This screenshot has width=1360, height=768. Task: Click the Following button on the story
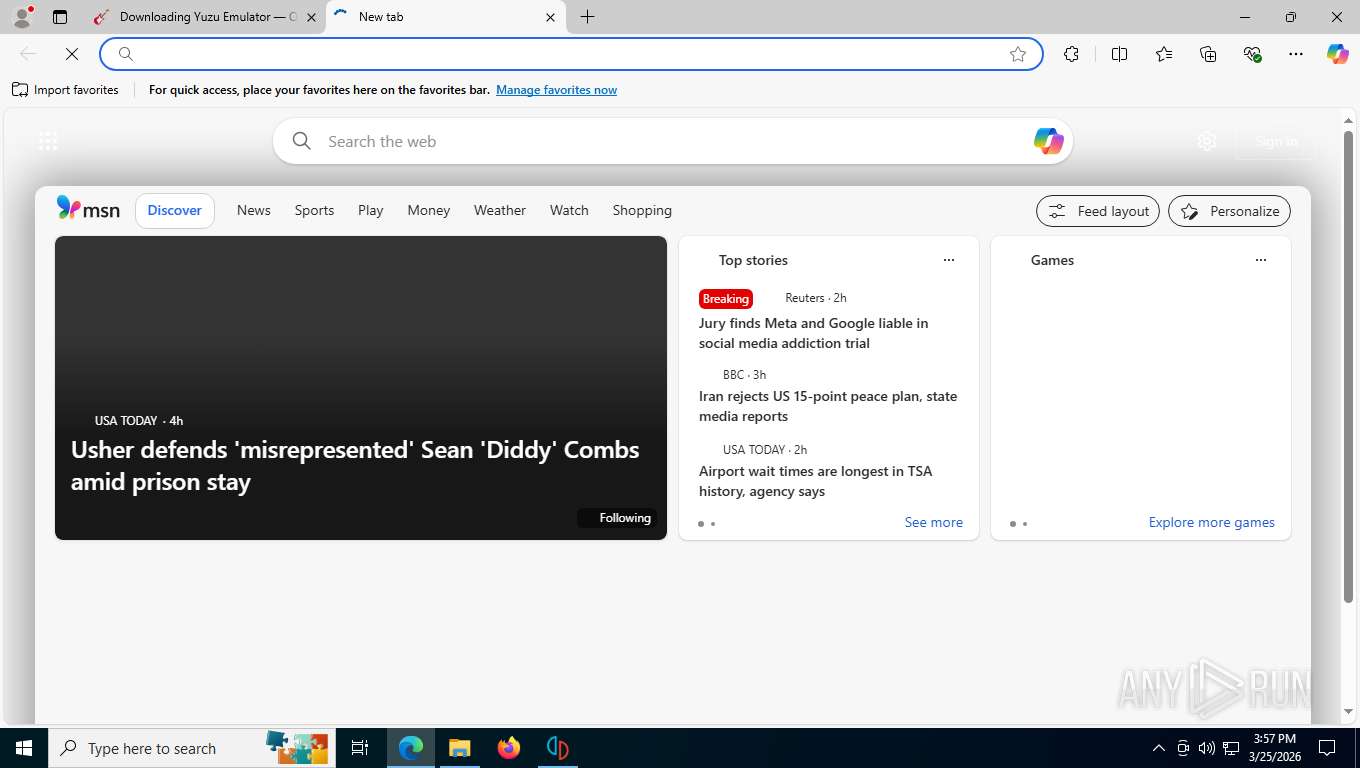pos(615,518)
